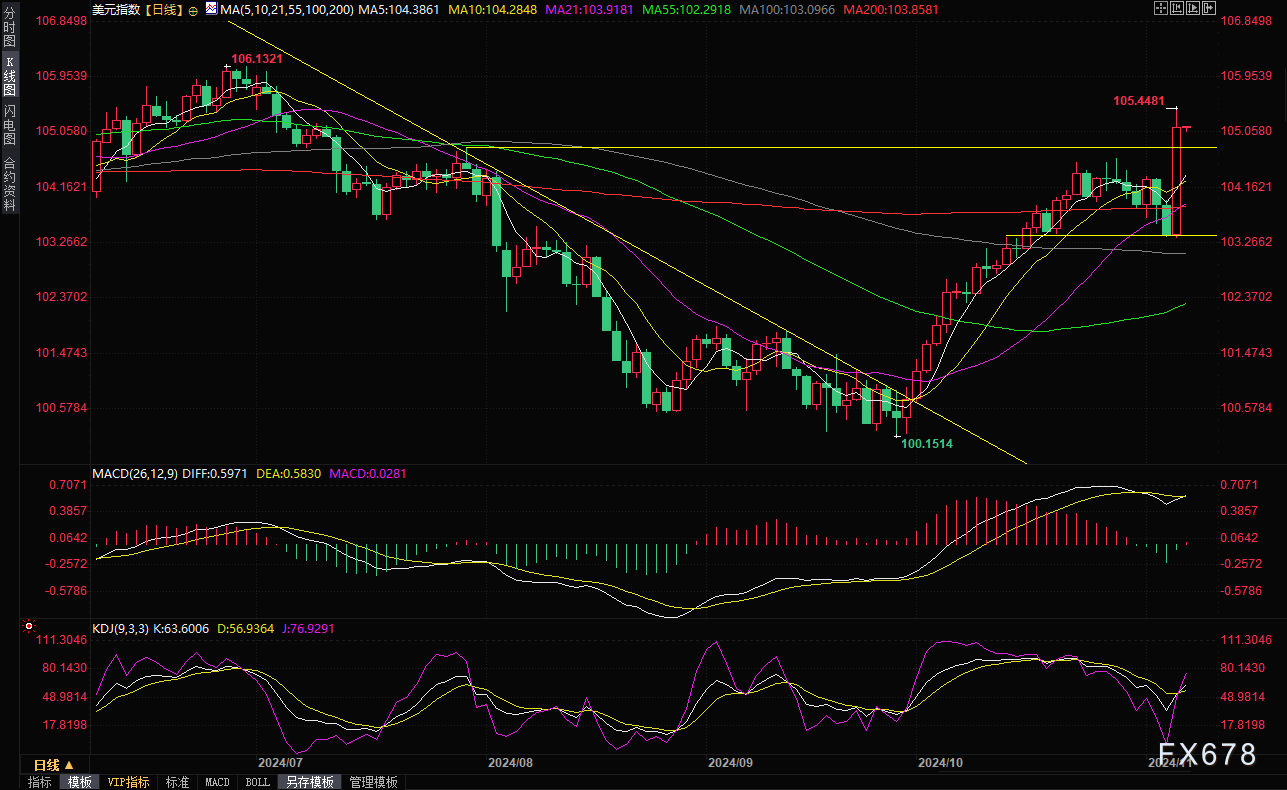Open the VIP指标 tab
The image size is (1287, 790).
pos(128,782)
